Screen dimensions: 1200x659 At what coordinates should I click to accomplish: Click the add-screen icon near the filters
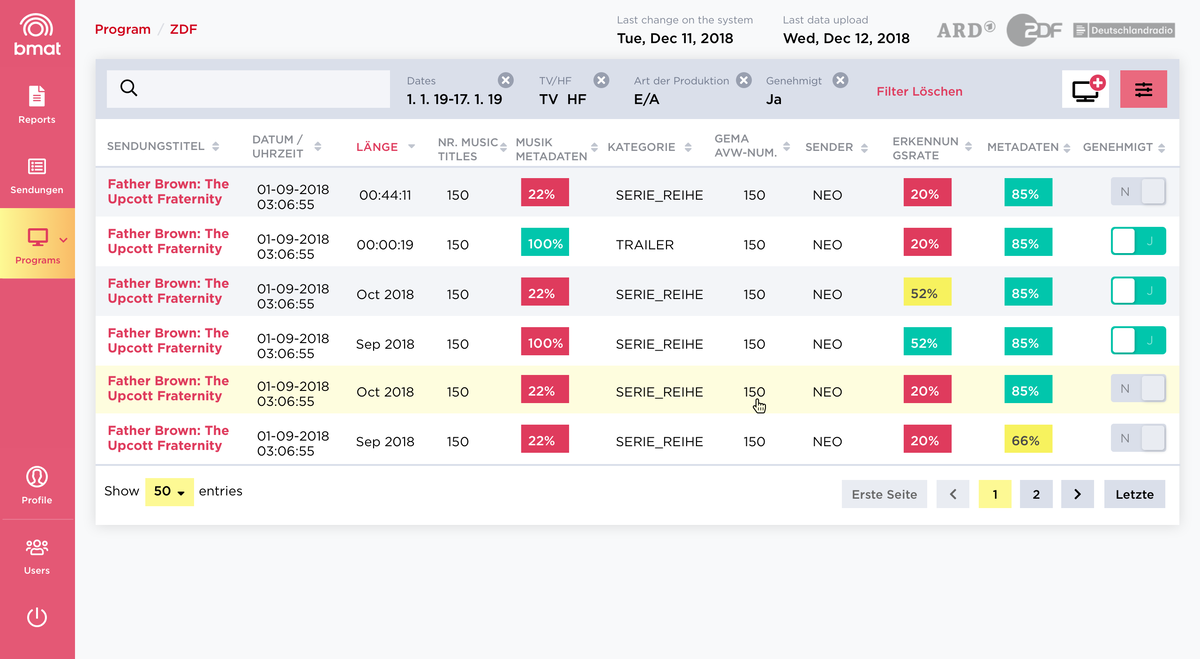pos(1085,89)
